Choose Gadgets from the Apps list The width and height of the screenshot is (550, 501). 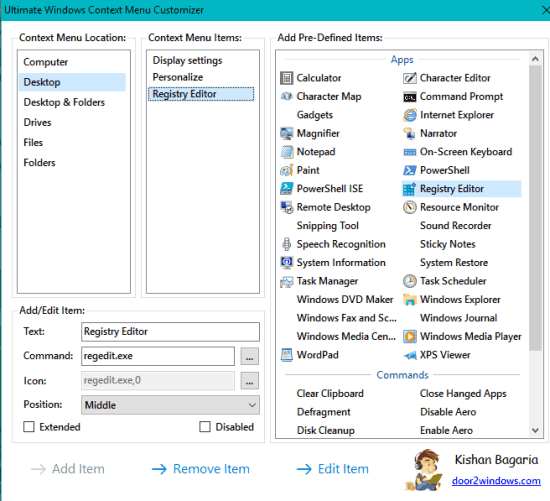coord(315,115)
